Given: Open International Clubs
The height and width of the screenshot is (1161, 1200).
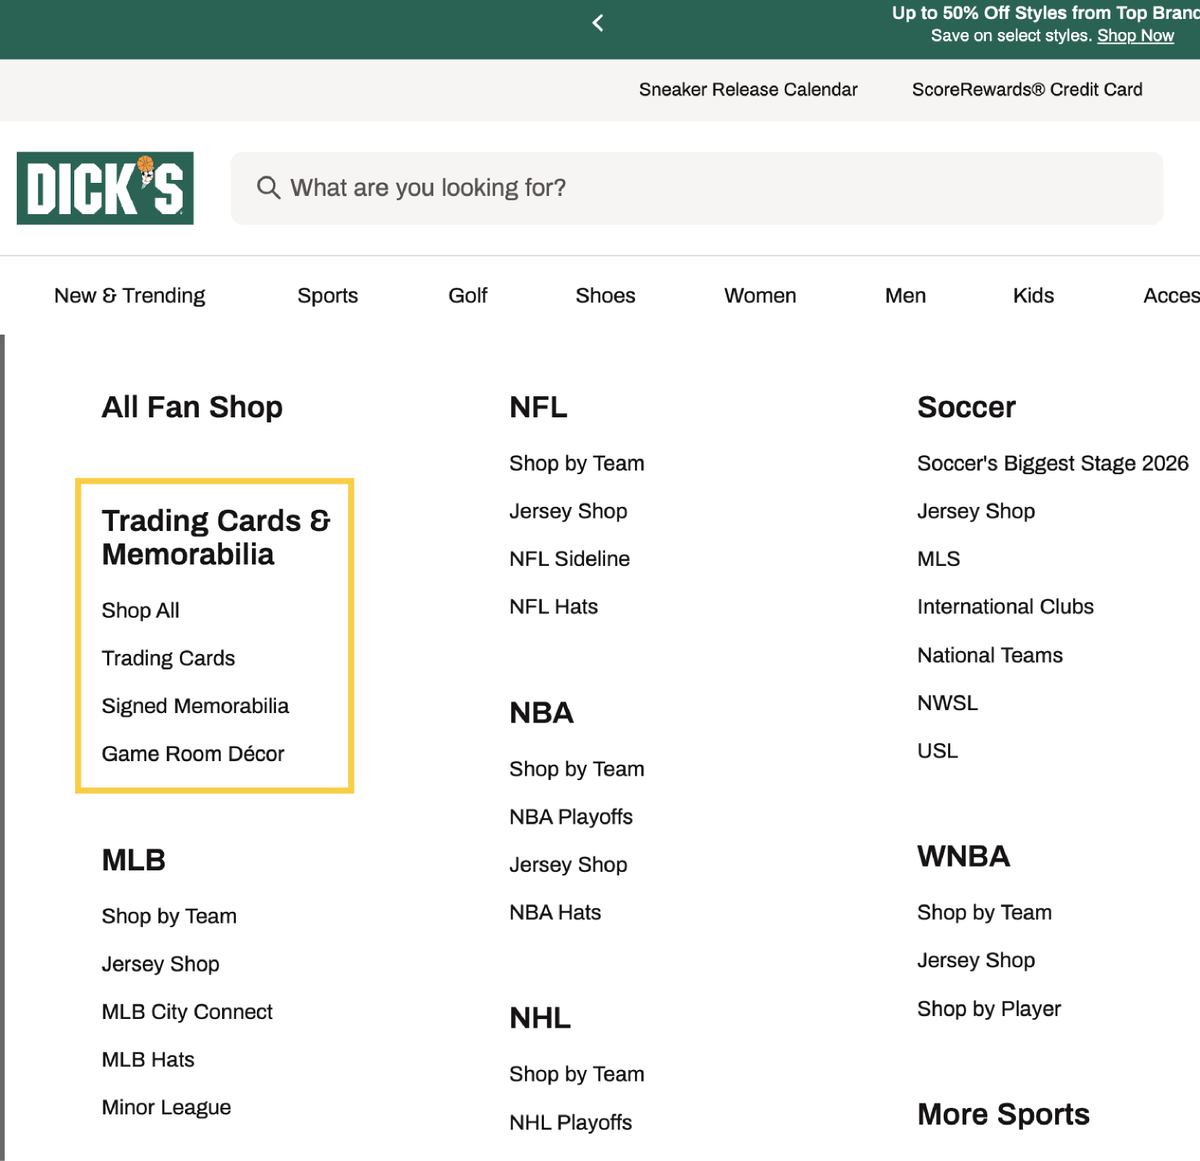Looking at the screenshot, I should [1005, 607].
